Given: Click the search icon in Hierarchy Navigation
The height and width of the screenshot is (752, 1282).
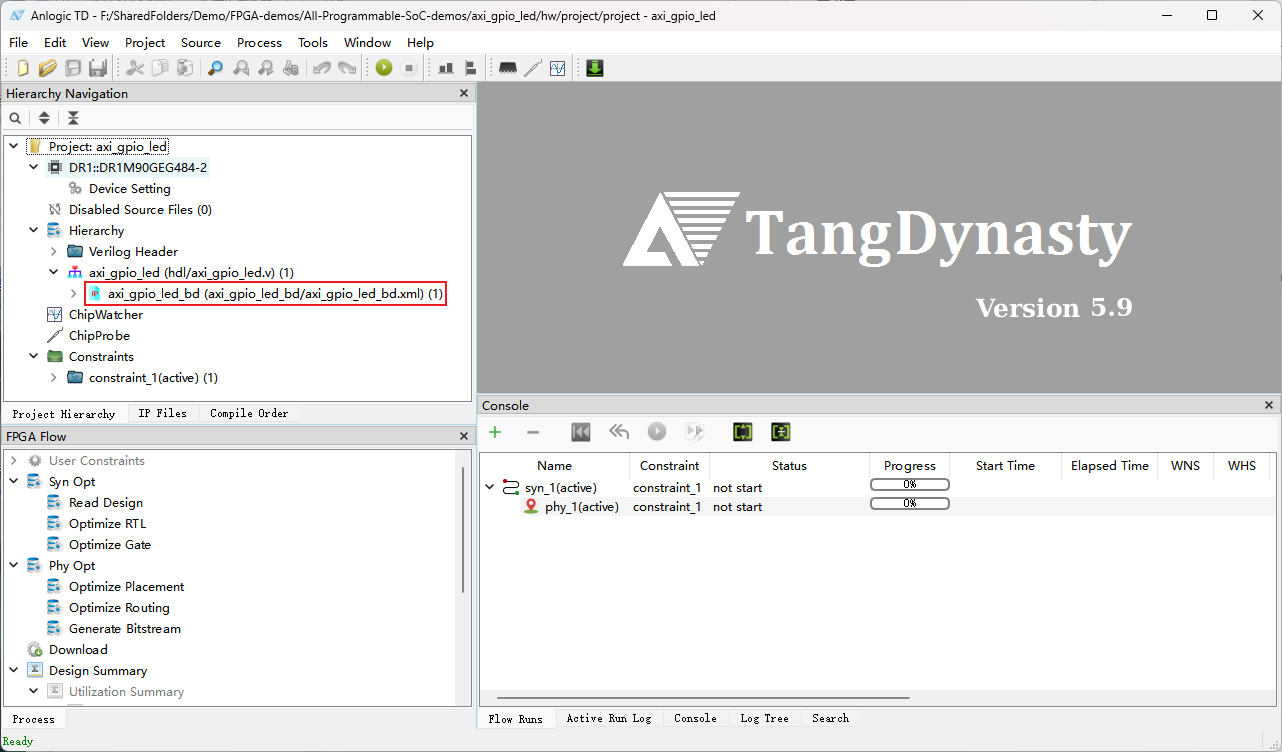Looking at the screenshot, I should pos(15,118).
